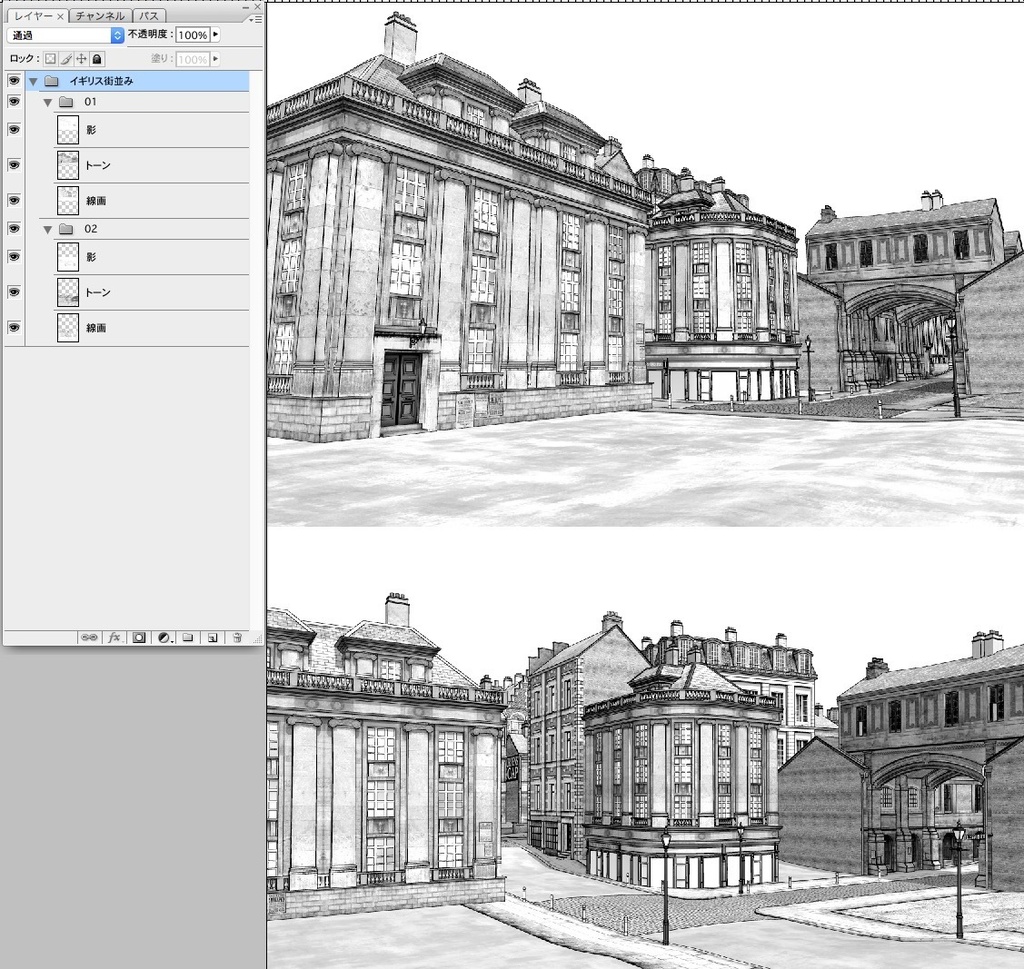
Task: Open the 通過 blend mode dropdown
Action: coord(65,35)
